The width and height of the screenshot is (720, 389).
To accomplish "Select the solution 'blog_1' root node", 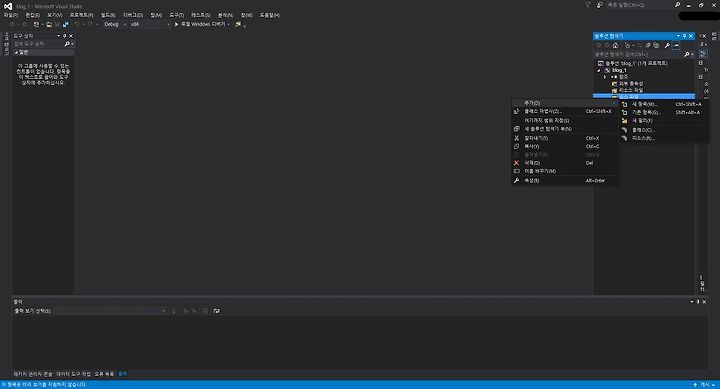I will click(633, 63).
